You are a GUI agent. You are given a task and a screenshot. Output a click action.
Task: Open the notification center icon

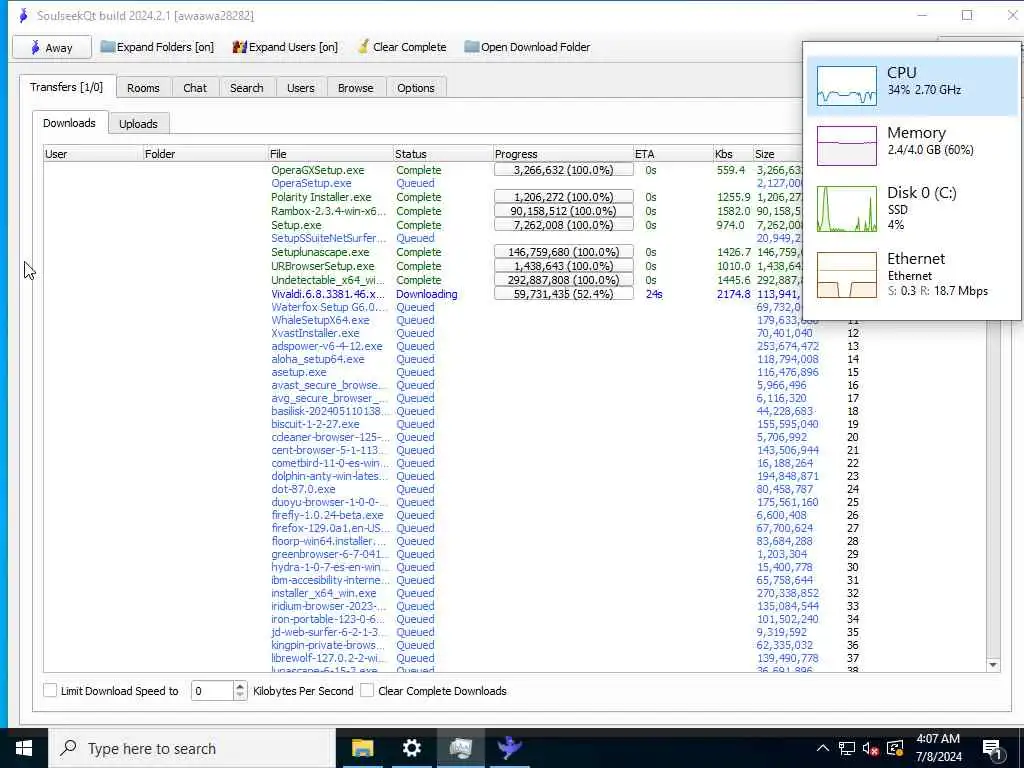(x=993, y=748)
